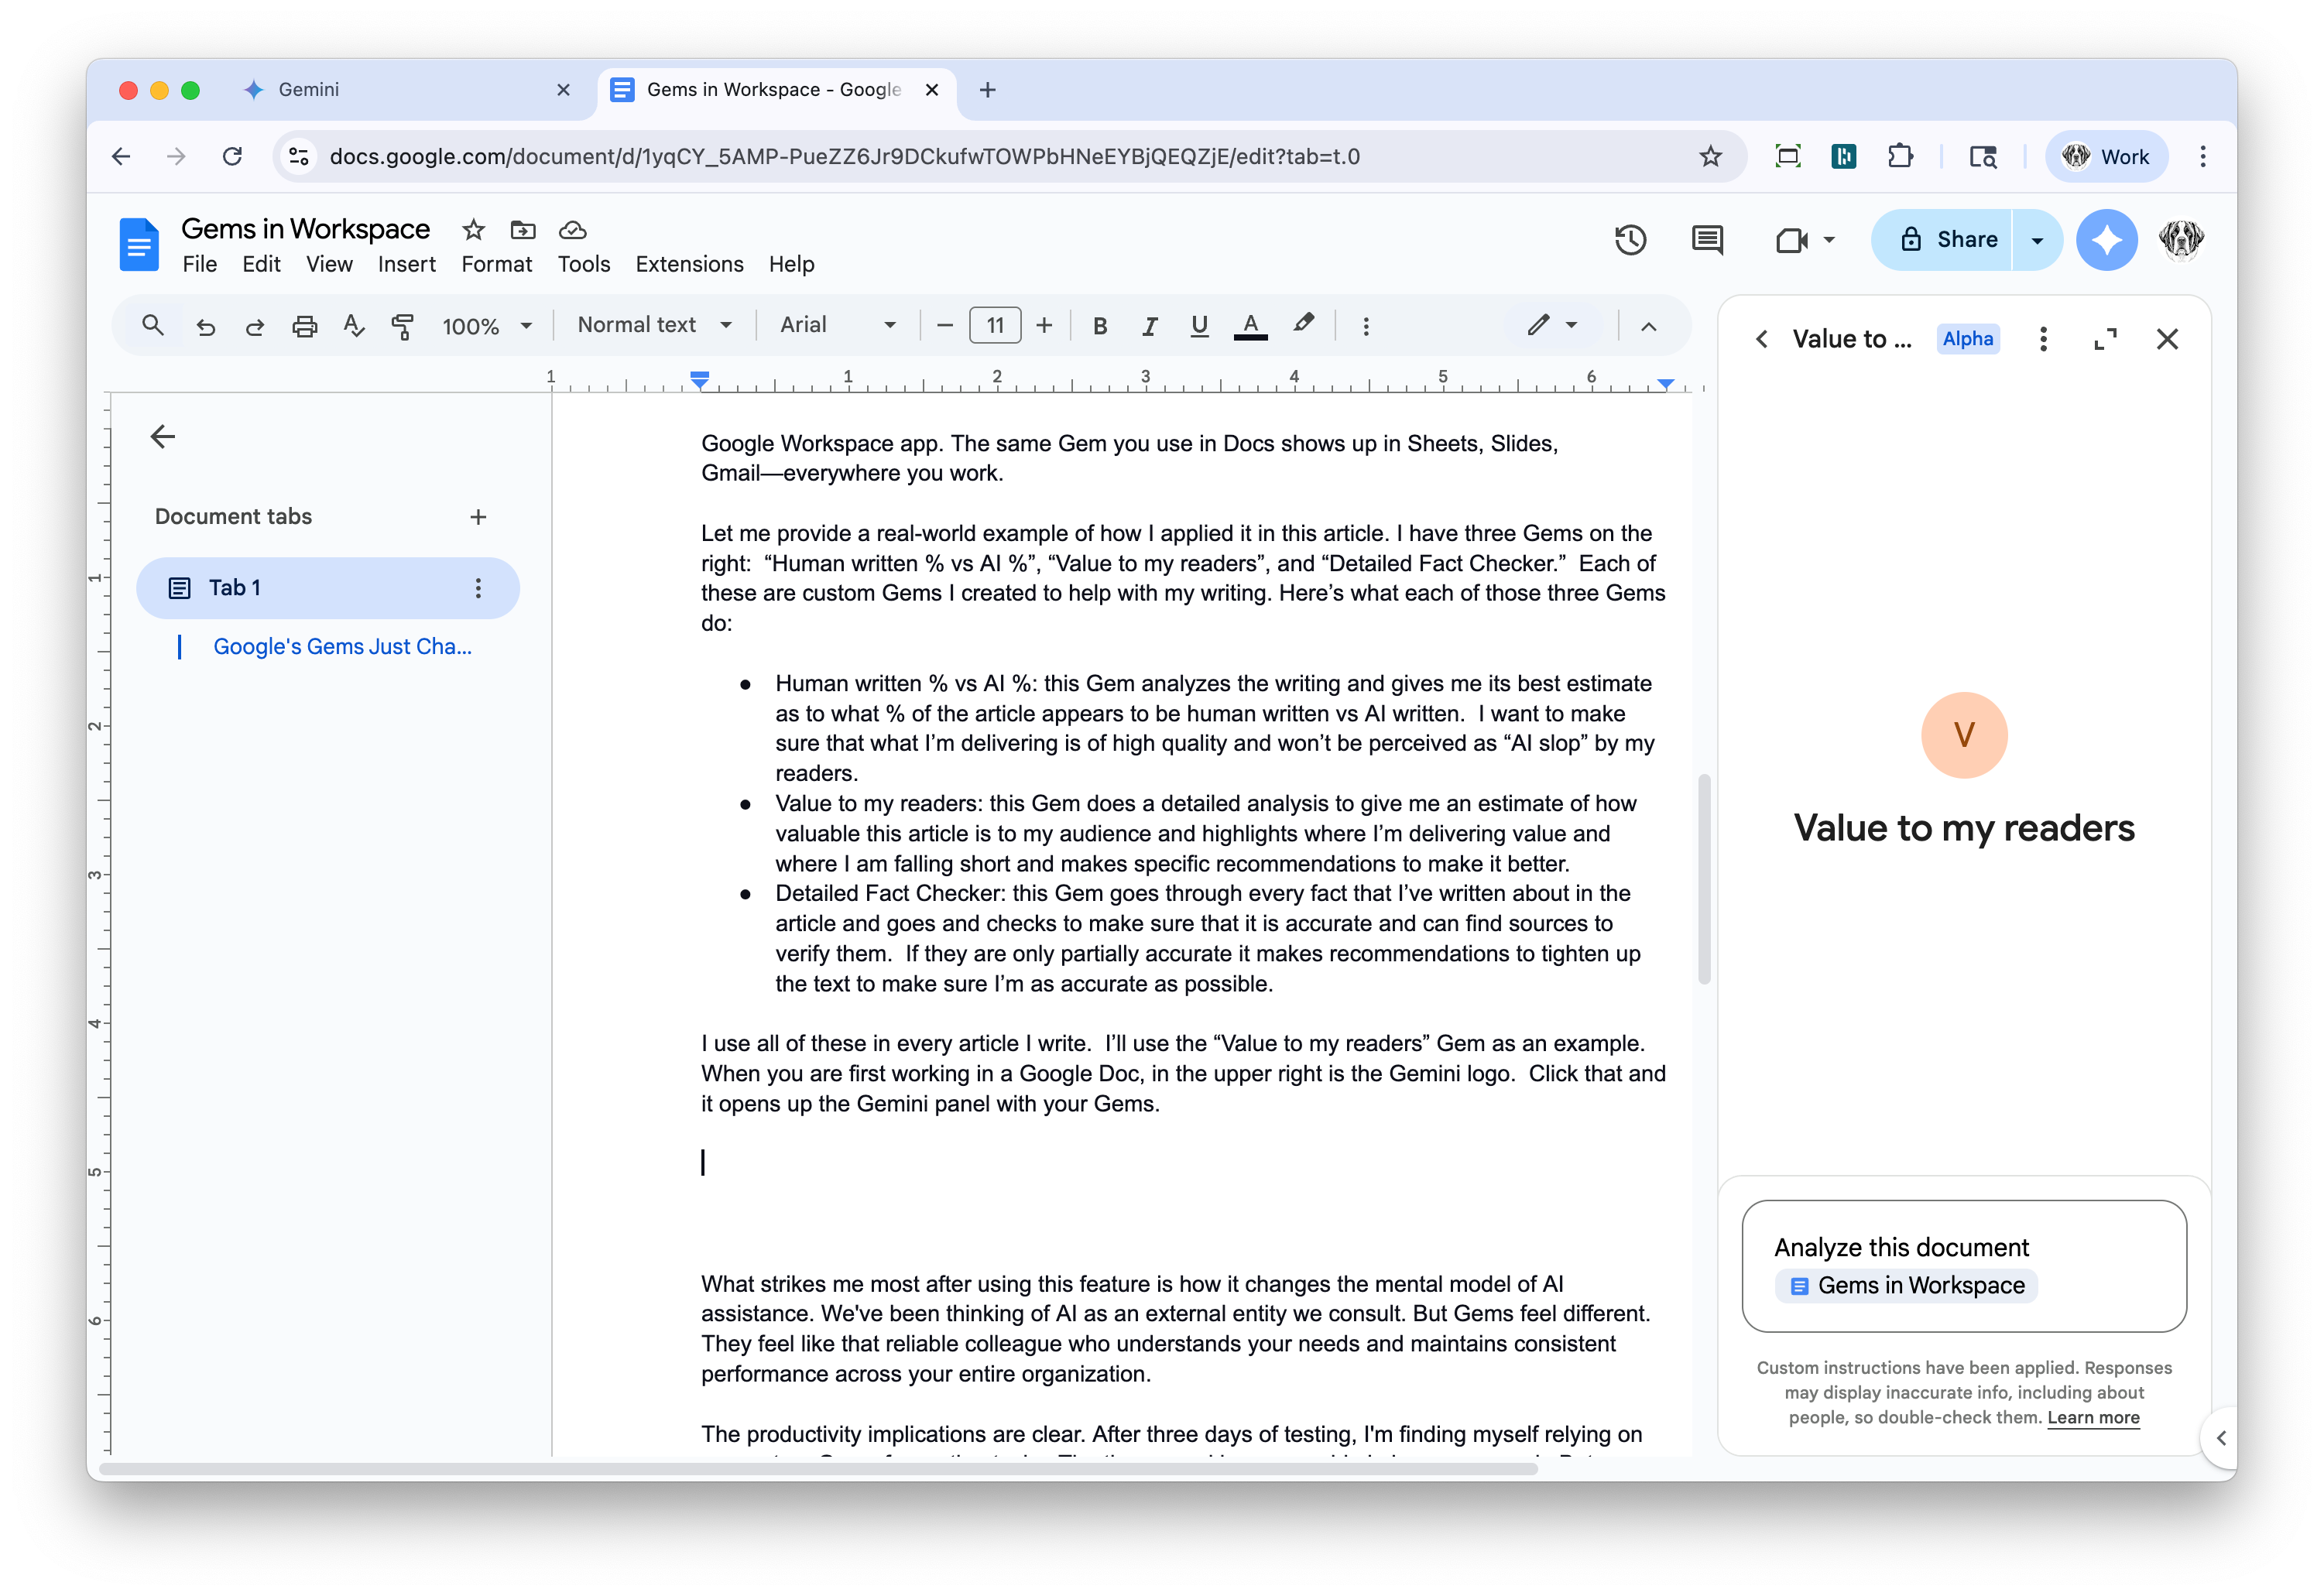
Task: Open the Normal text style dropdown
Action: [x=654, y=325]
